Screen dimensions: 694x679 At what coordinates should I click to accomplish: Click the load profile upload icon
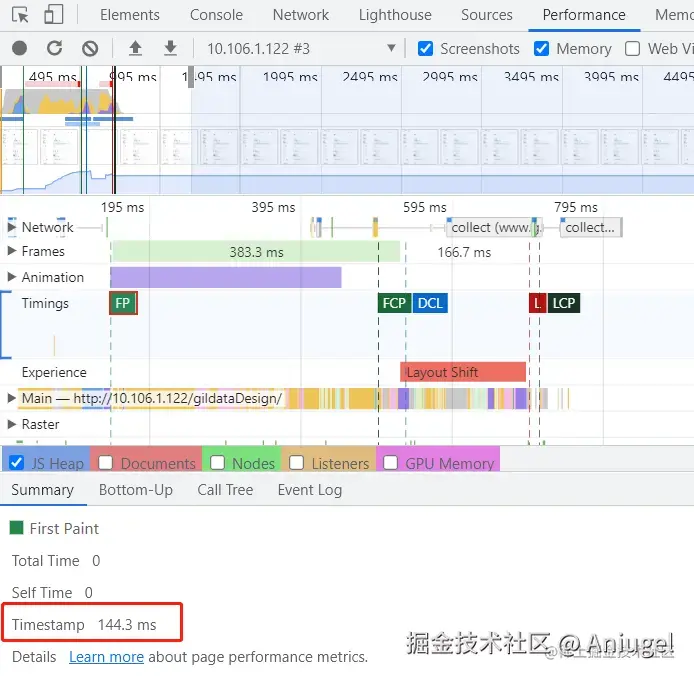tap(135, 48)
